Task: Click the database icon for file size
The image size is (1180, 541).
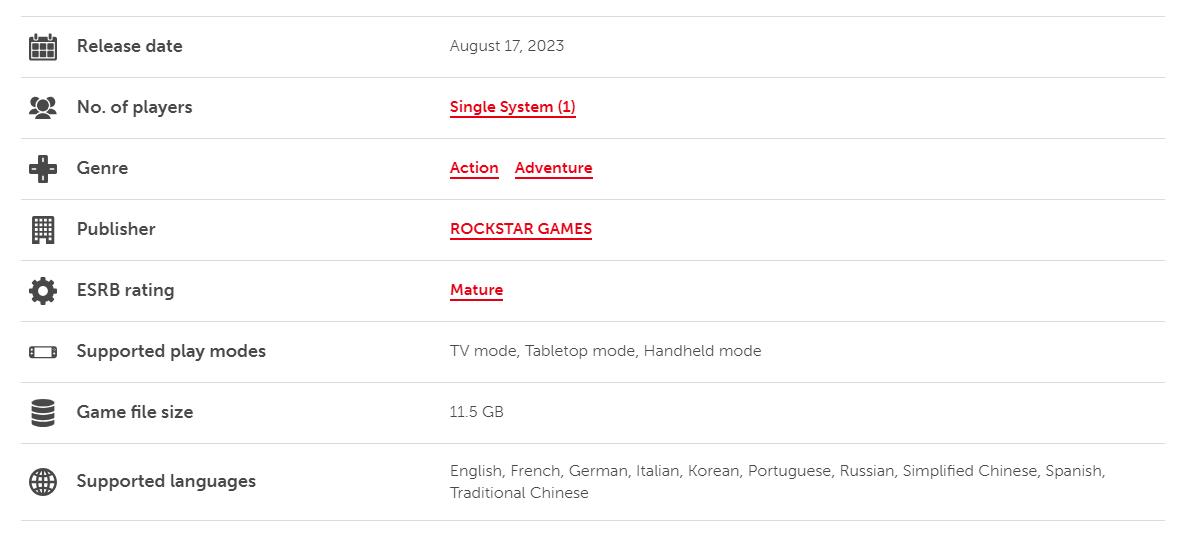Action: [43, 413]
